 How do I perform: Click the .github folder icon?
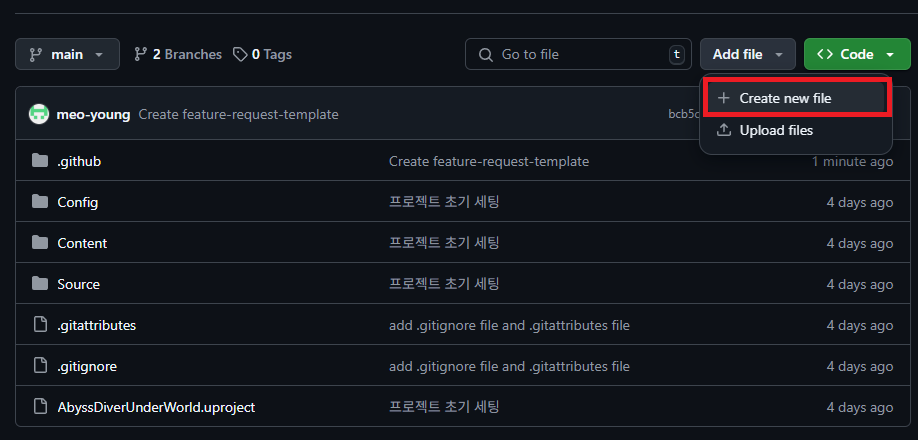(x=40, y=161)
